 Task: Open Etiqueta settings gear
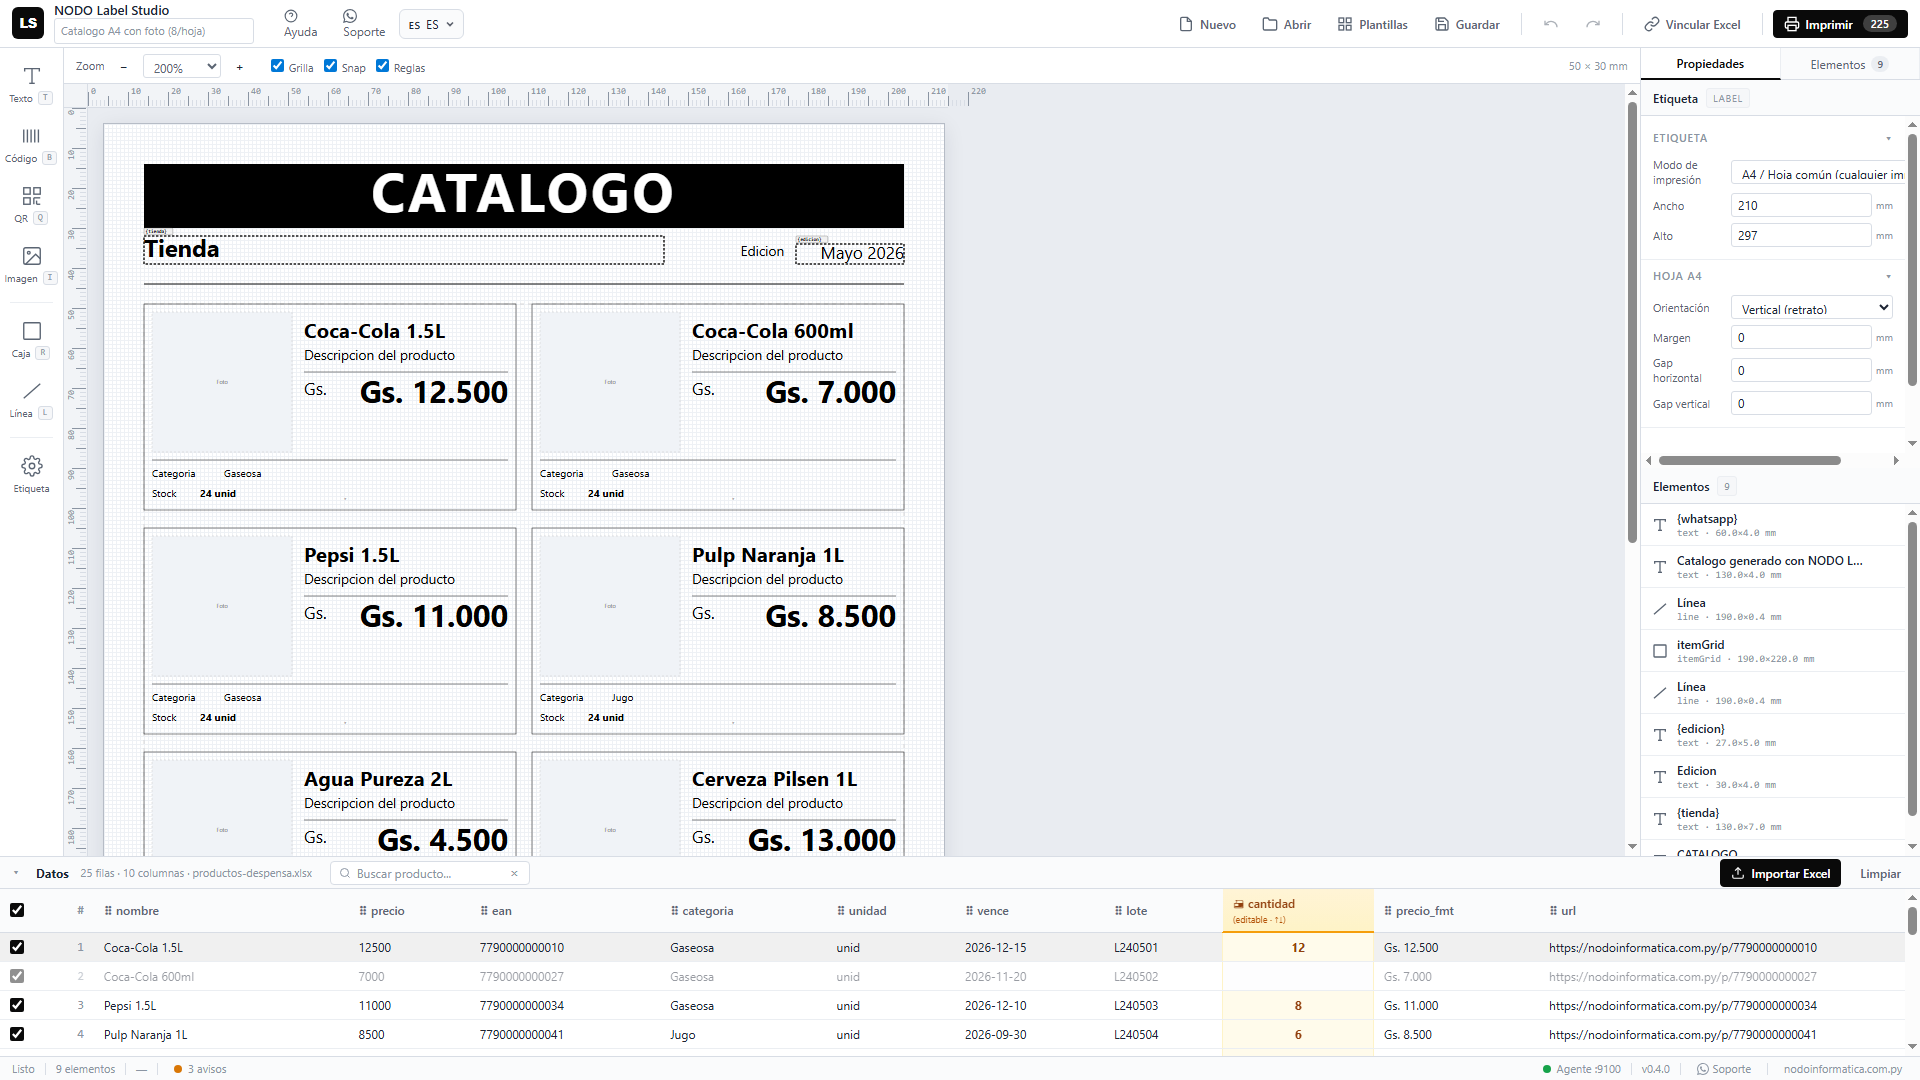31,474
